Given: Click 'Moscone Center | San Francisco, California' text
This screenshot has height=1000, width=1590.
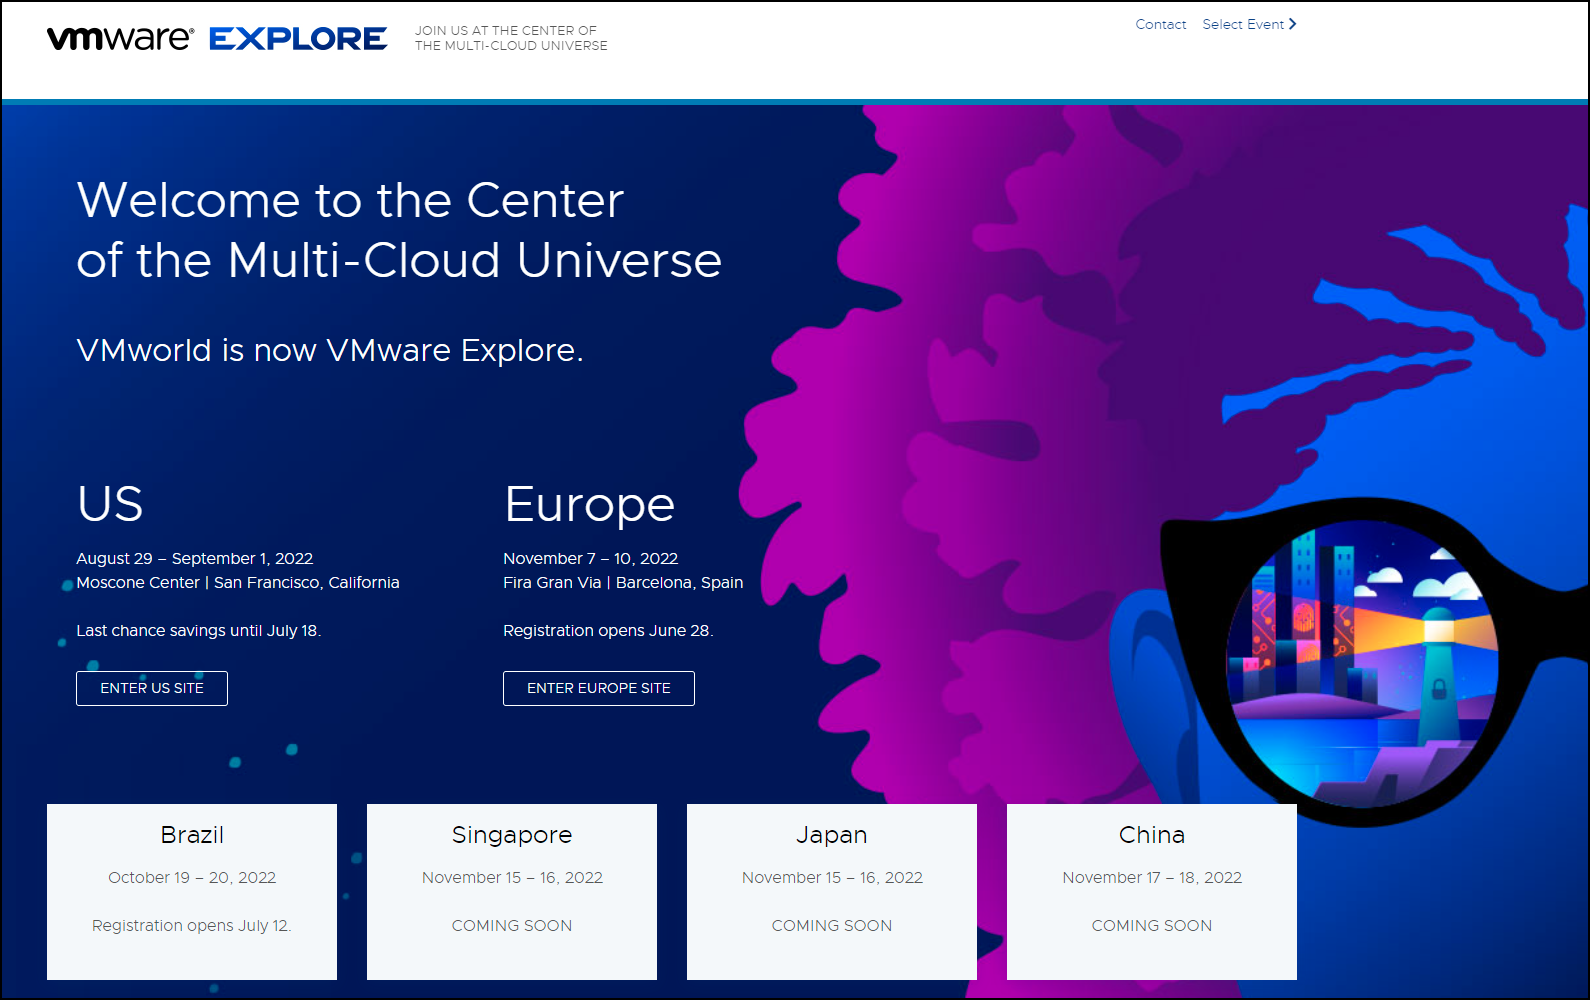Looking at the screenshot, I should 238,582.
